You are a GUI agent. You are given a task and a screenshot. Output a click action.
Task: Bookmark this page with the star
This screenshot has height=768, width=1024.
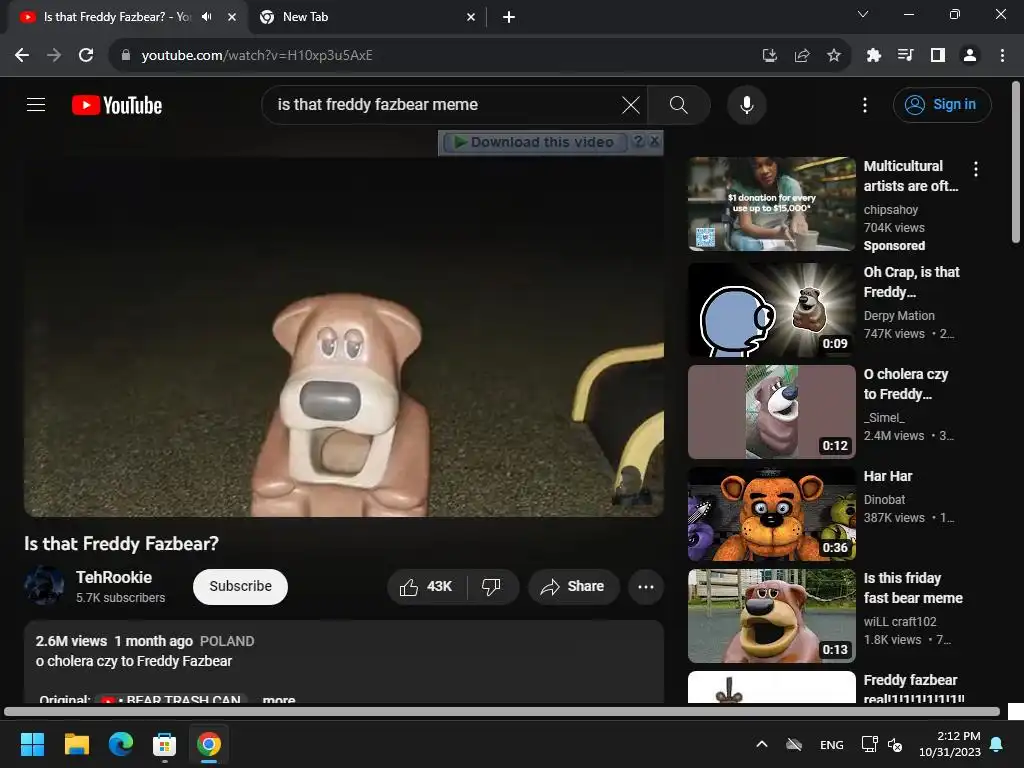tap(834, 56)
